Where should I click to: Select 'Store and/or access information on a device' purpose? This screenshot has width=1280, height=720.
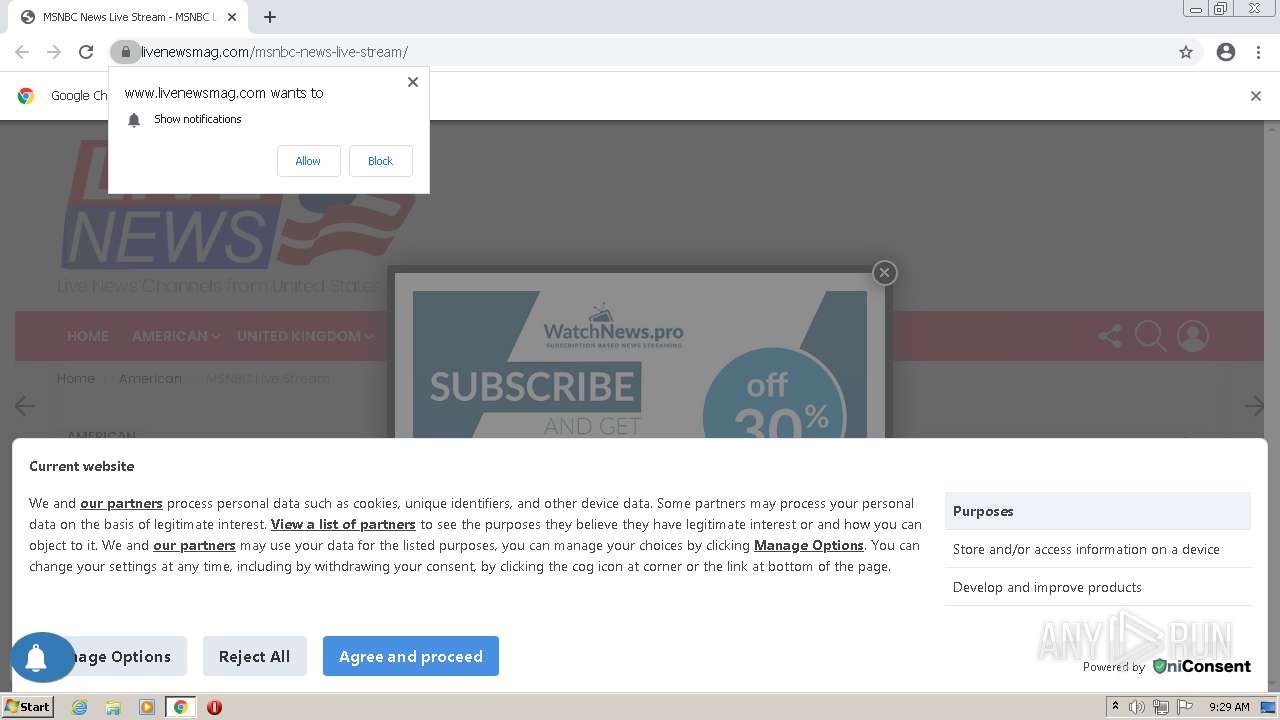(x=1097, y=549)
